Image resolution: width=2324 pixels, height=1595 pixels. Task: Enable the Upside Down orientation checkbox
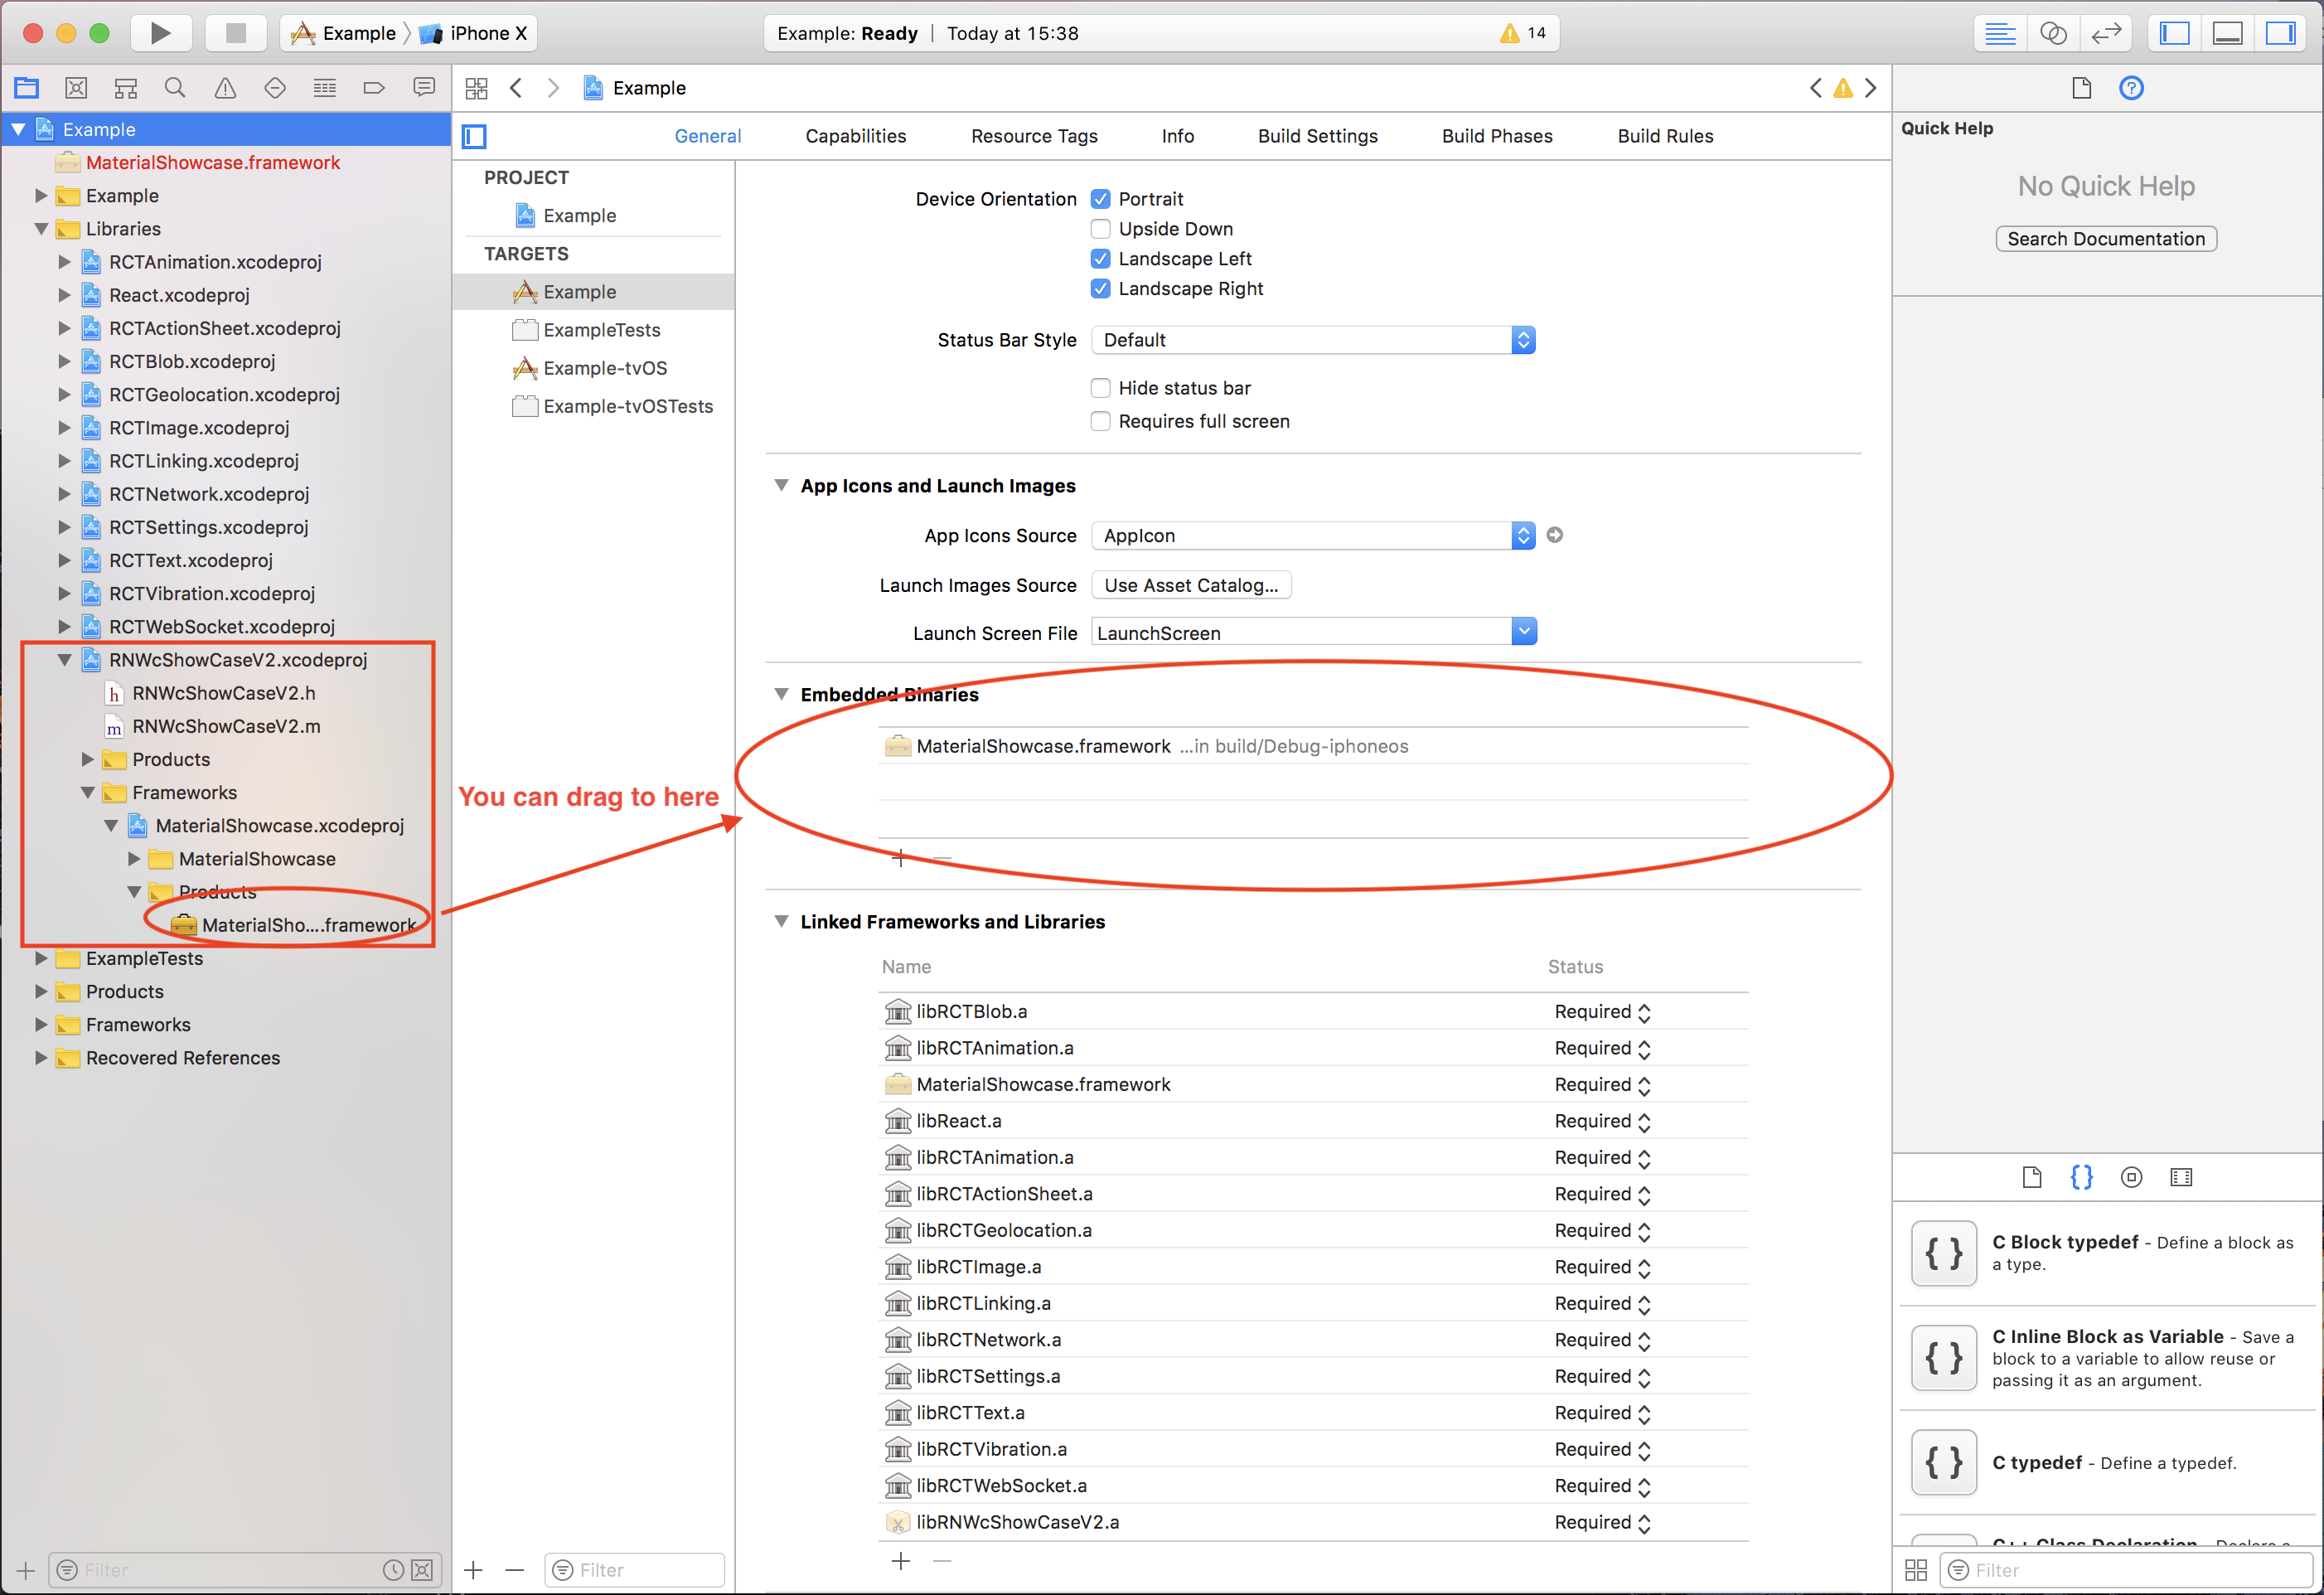1100,229
